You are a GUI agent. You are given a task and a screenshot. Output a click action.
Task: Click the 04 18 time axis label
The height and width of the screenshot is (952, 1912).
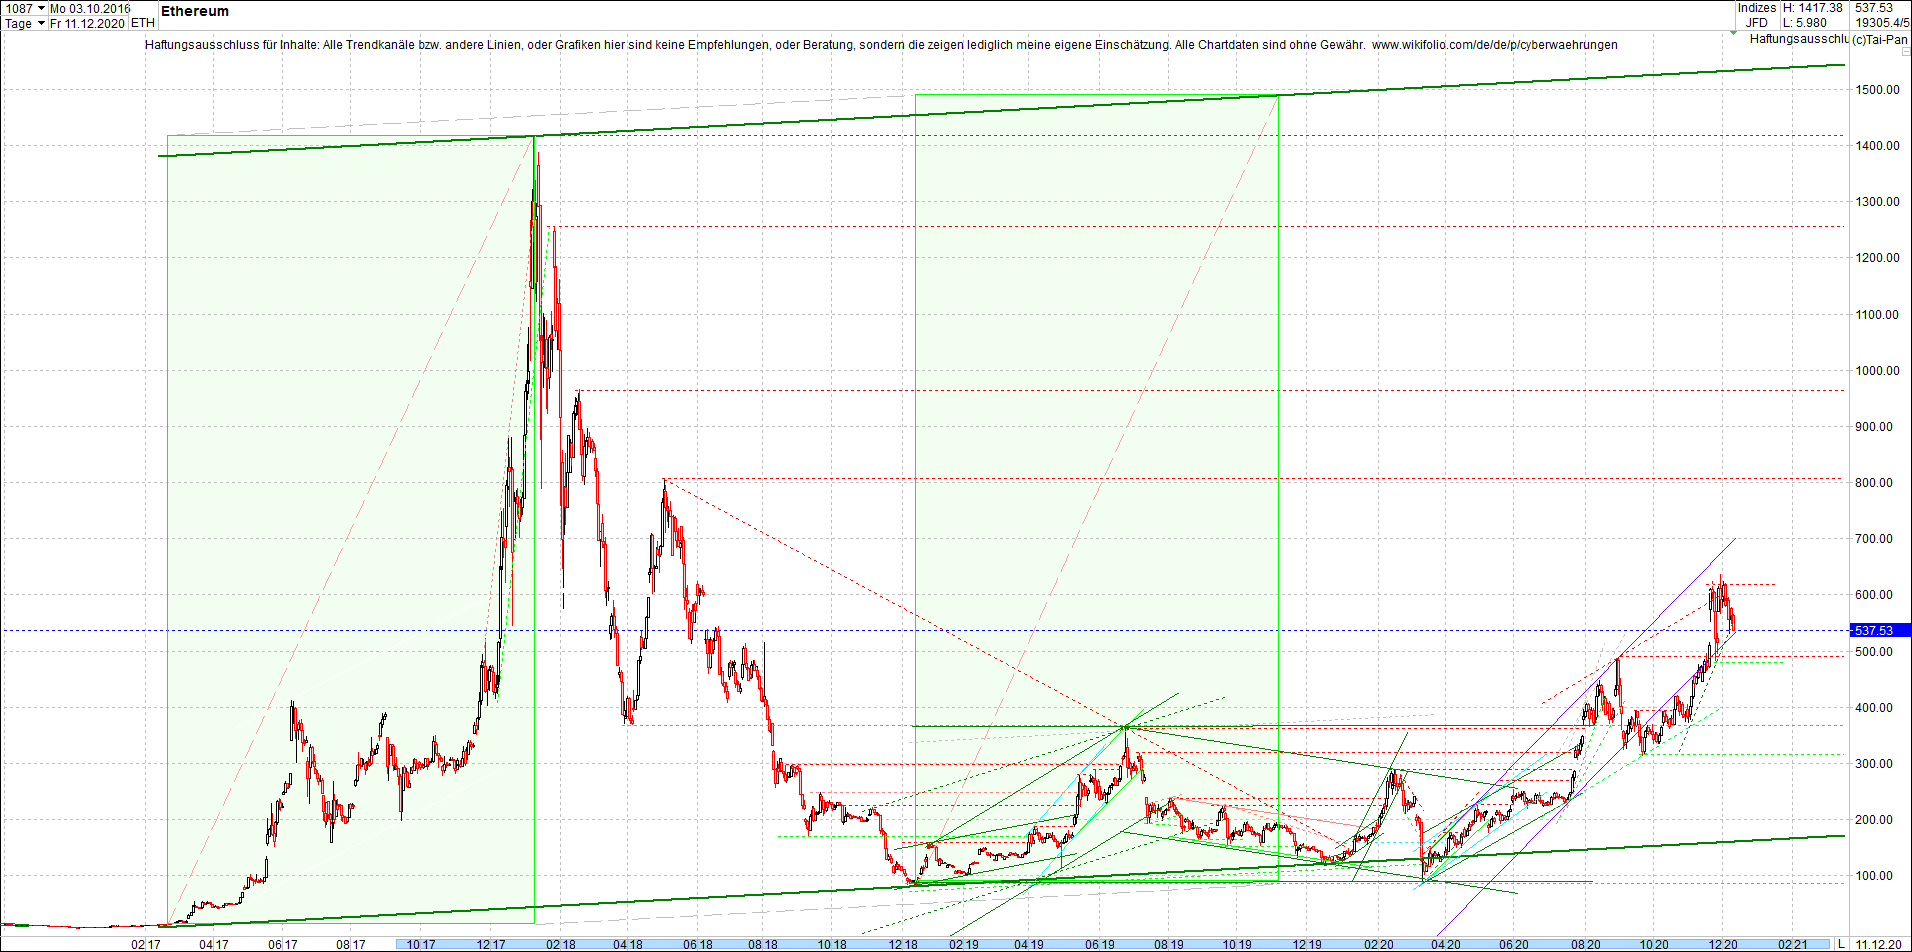click(628, 944)
